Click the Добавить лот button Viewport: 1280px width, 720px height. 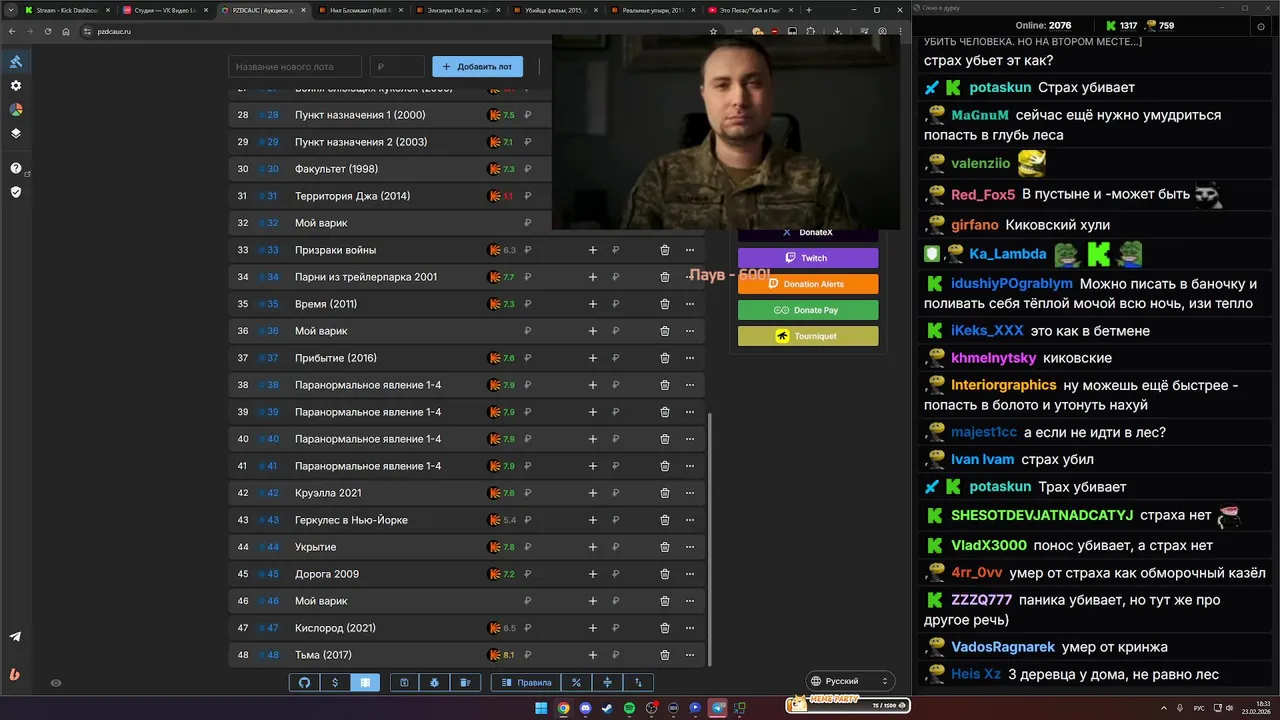[477, 67]
